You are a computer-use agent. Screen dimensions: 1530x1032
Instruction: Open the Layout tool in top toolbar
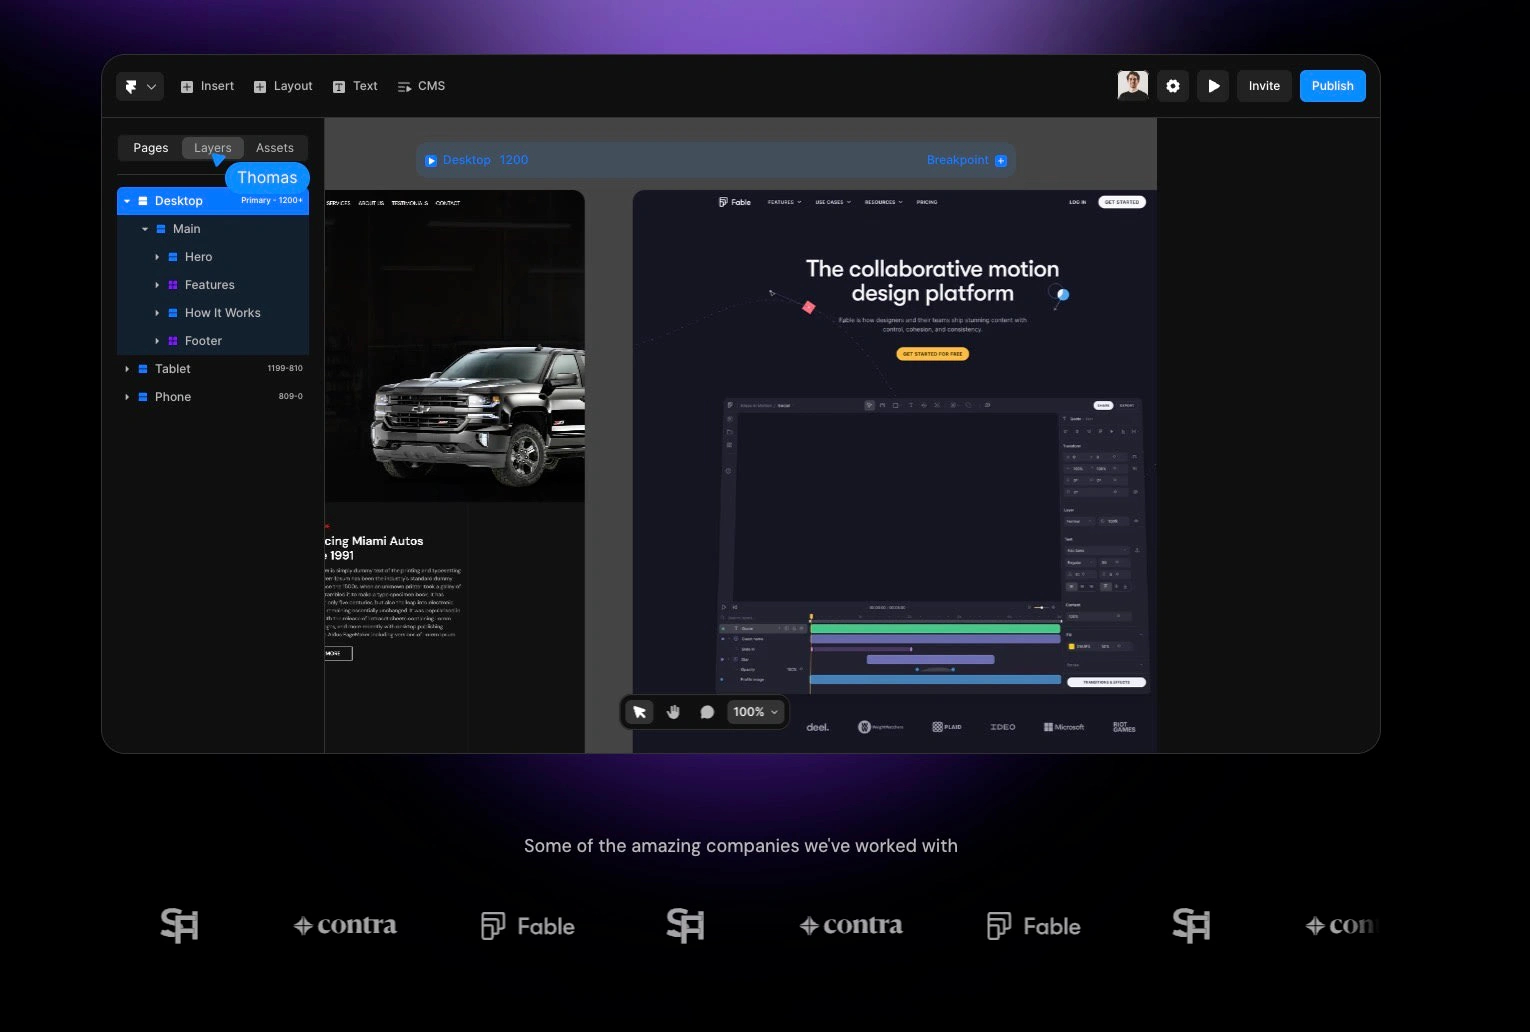(x=283, y=86)
